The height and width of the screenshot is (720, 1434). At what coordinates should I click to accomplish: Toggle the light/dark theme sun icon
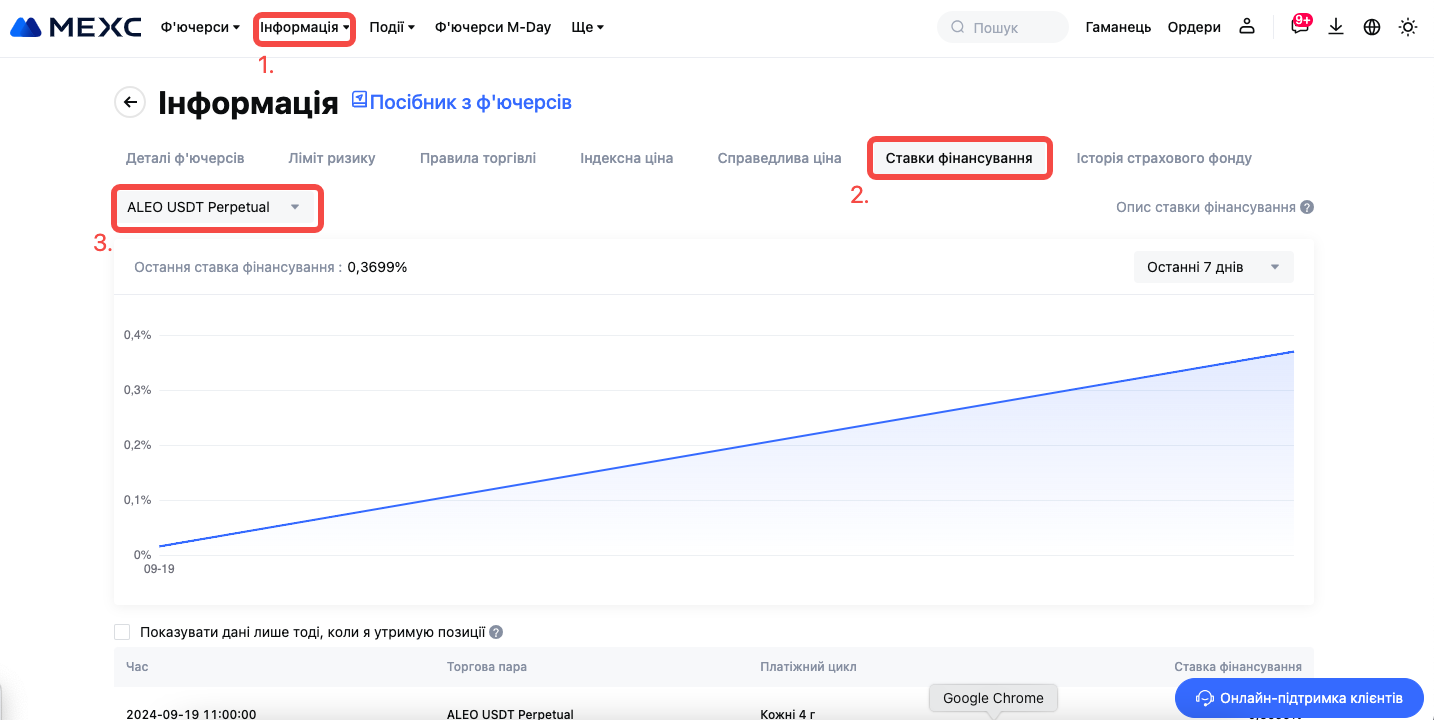click(x=1408, y=27)
